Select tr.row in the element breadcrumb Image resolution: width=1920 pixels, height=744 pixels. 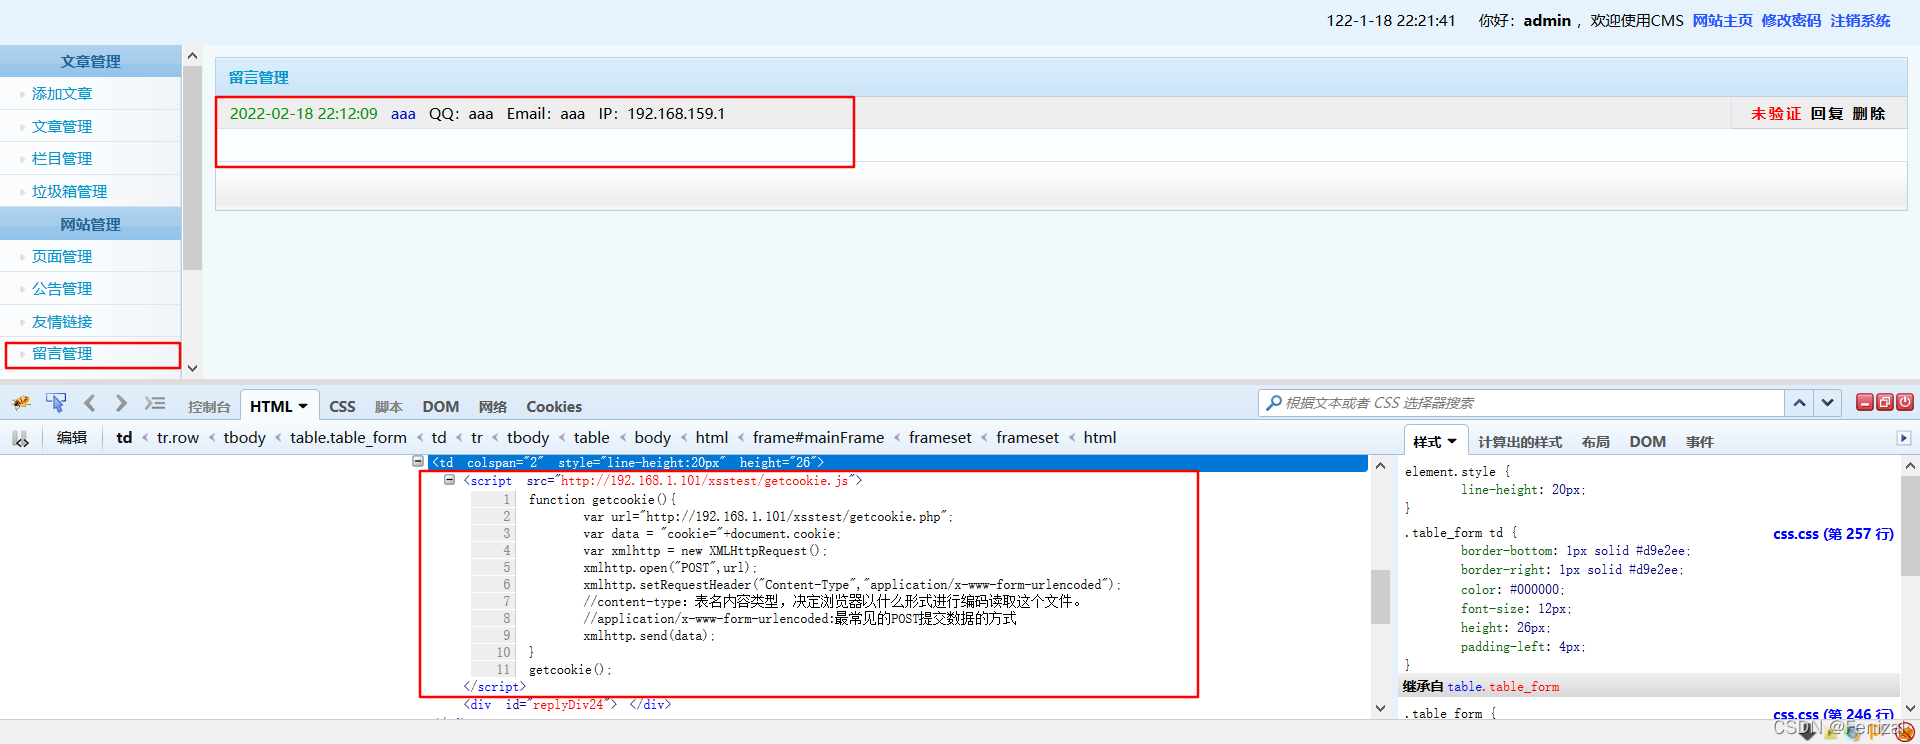pyautogui.click(x=178, y=438)
